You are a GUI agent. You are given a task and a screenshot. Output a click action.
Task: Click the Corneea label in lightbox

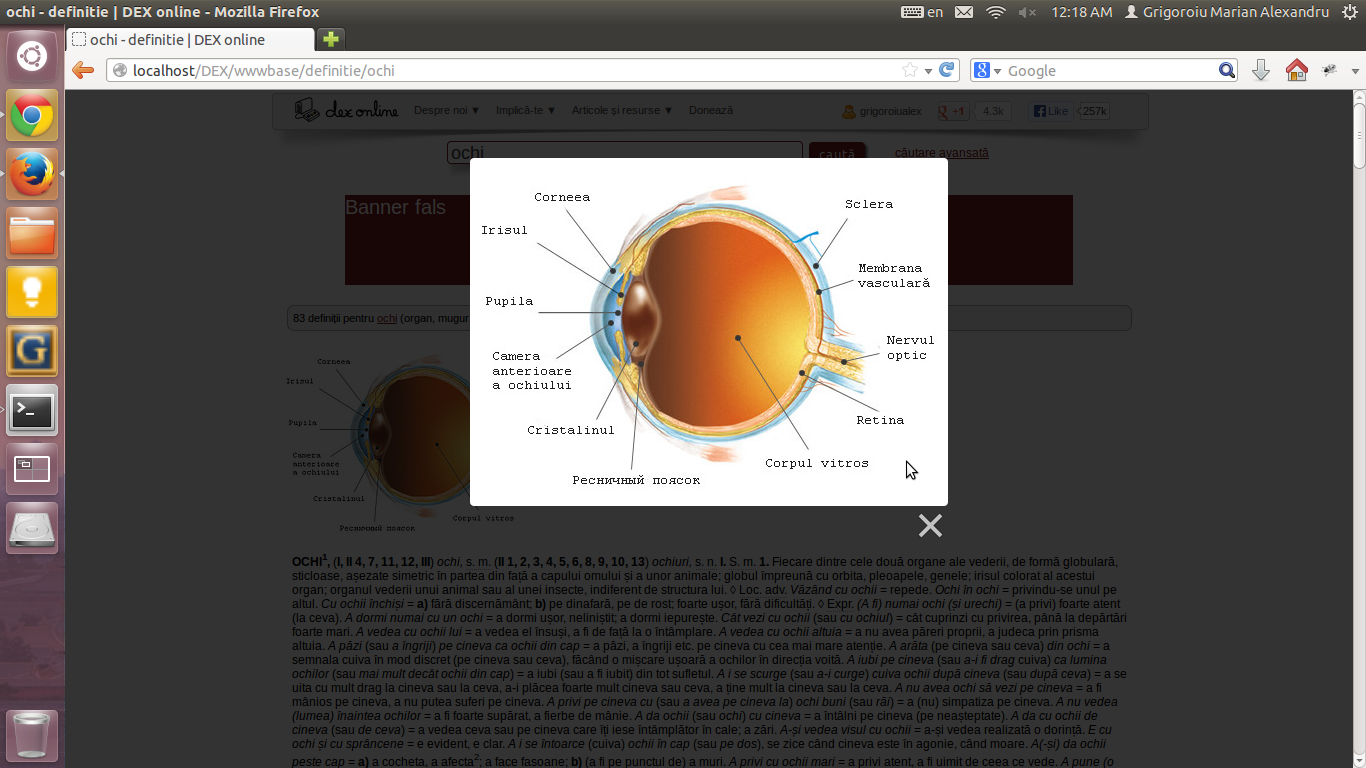click(x=562, y=197)
